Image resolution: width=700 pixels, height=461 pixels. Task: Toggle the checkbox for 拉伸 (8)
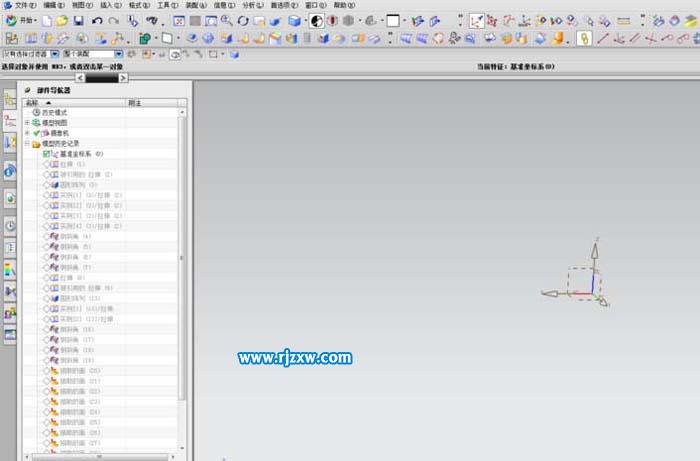click(x=46, y=278)
